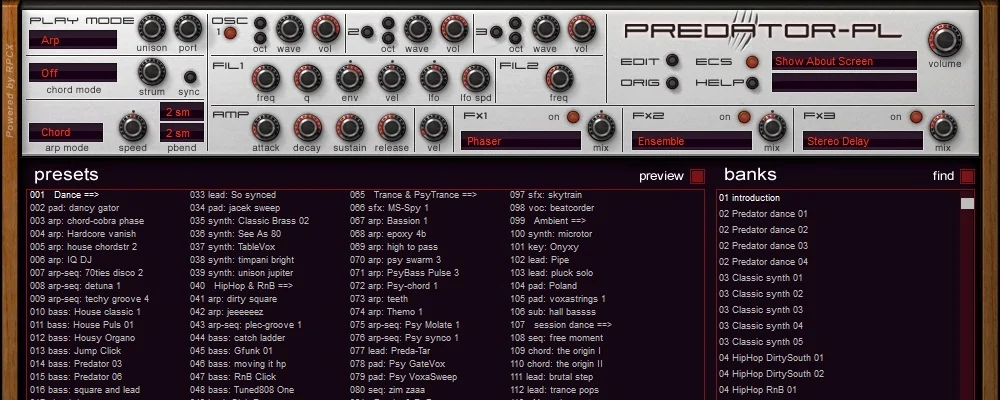The image size is (1000, 400).
Task: Click the banks list scrollbar thumb
Action: tap(967, 204)
